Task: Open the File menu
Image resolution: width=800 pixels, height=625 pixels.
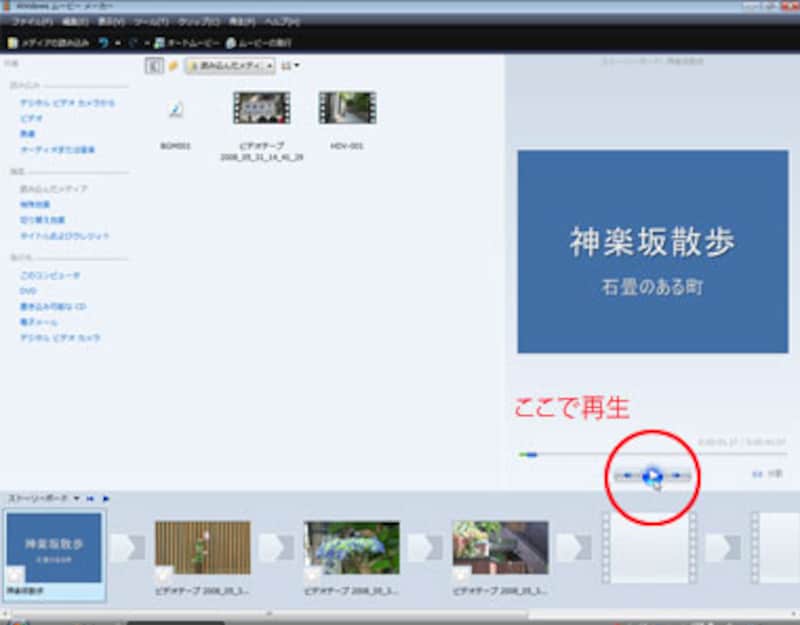Action: [x=32, y=21]
